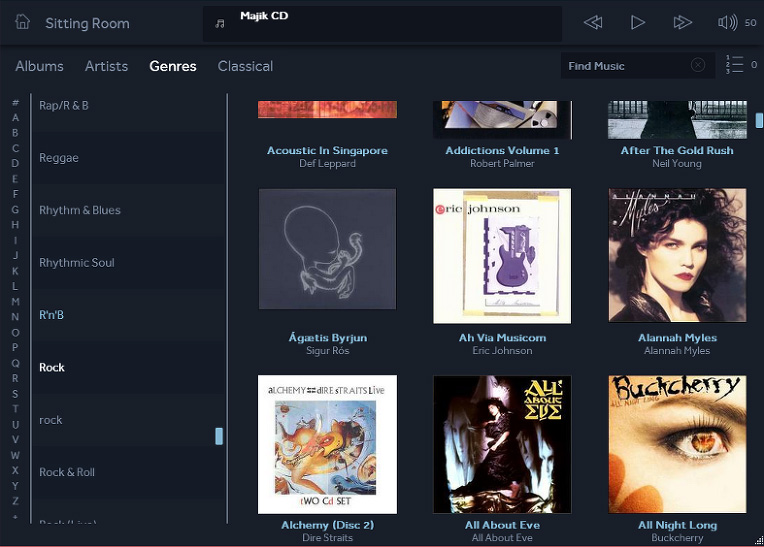The height and width of the screenshot is (547, 764).
Task: Click the After The Gold Rush title
Action: [677, 151]
